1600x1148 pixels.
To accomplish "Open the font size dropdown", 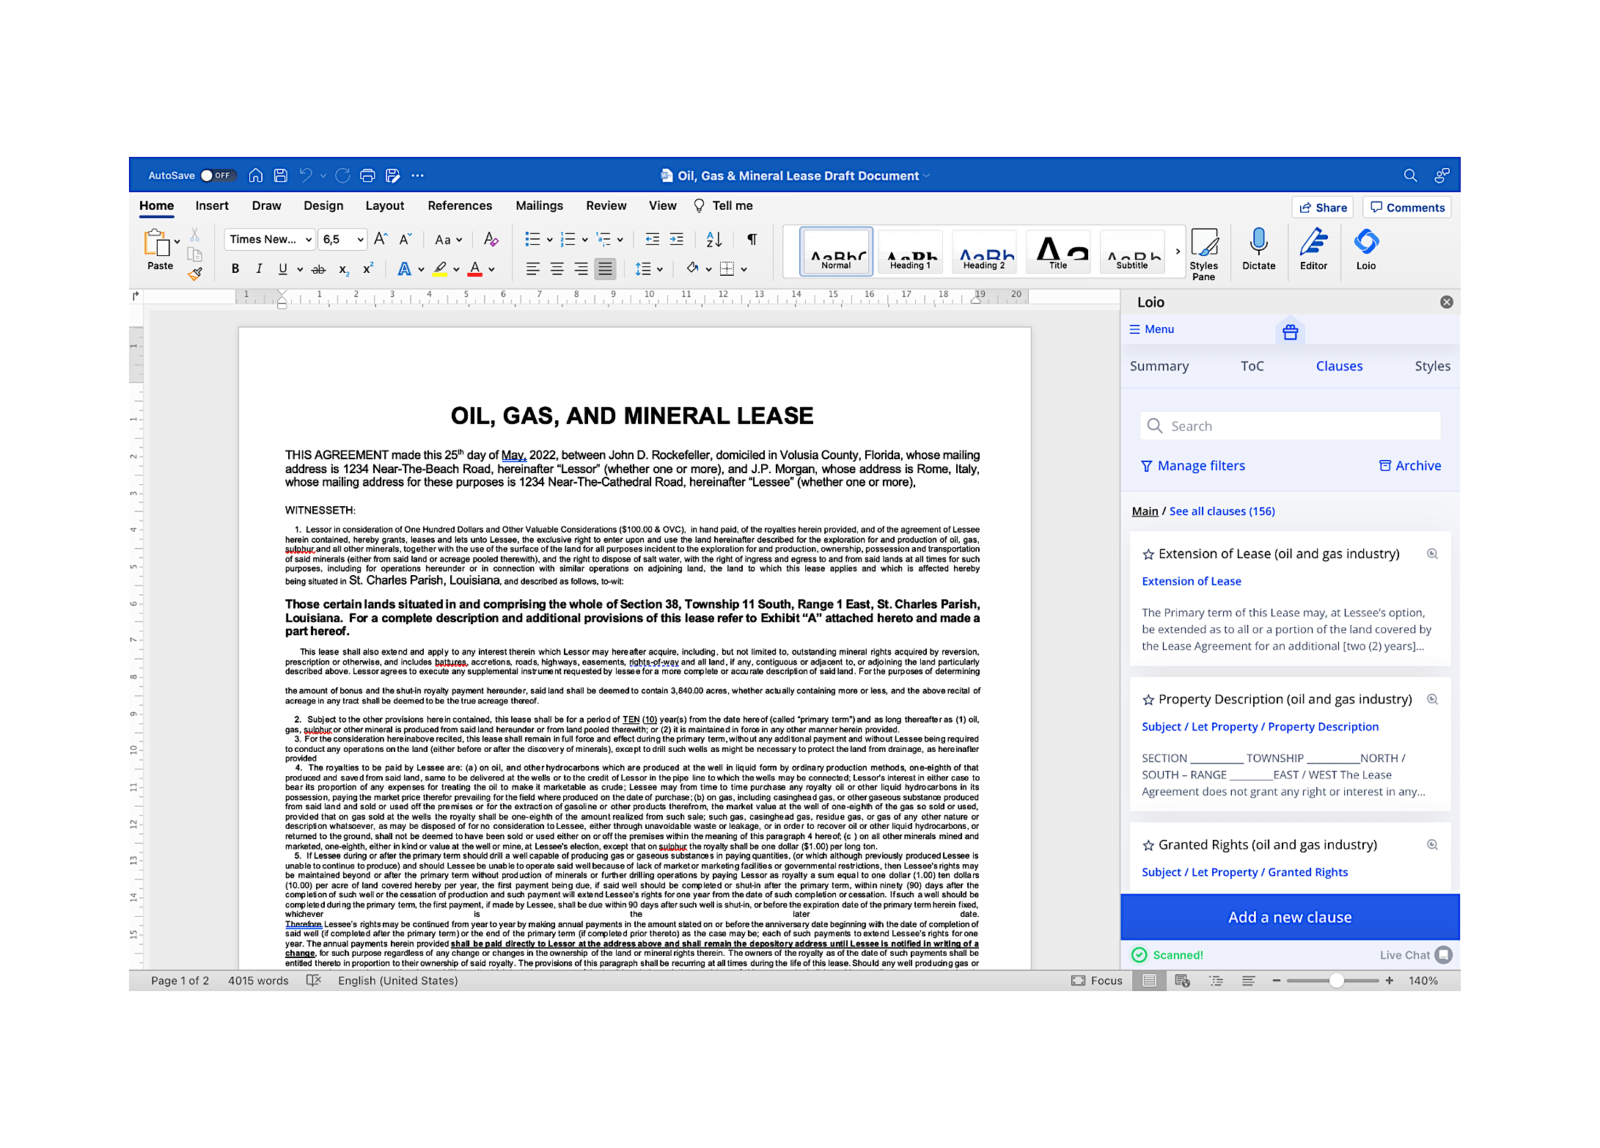I will (360, 240).
